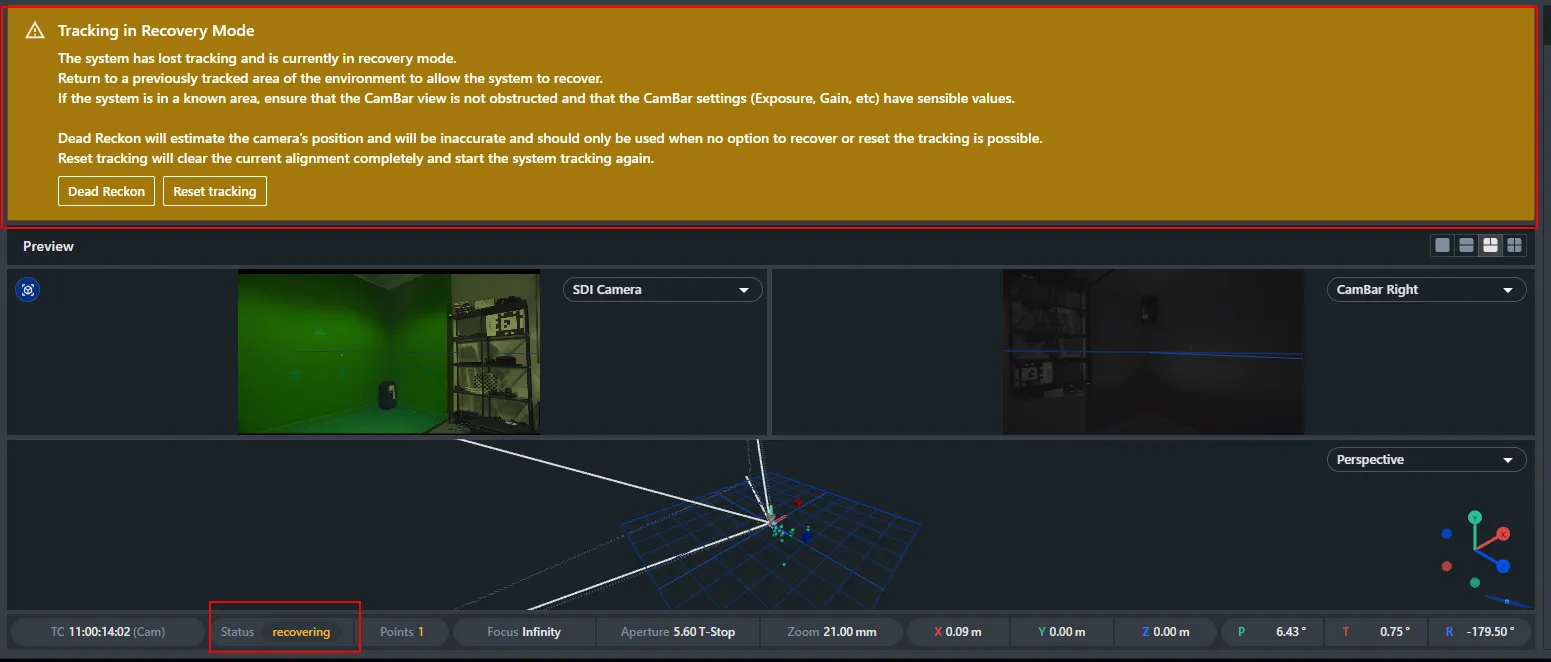Snap view to the labeled blue Z handle
1551x662 pixels.
1503,566
